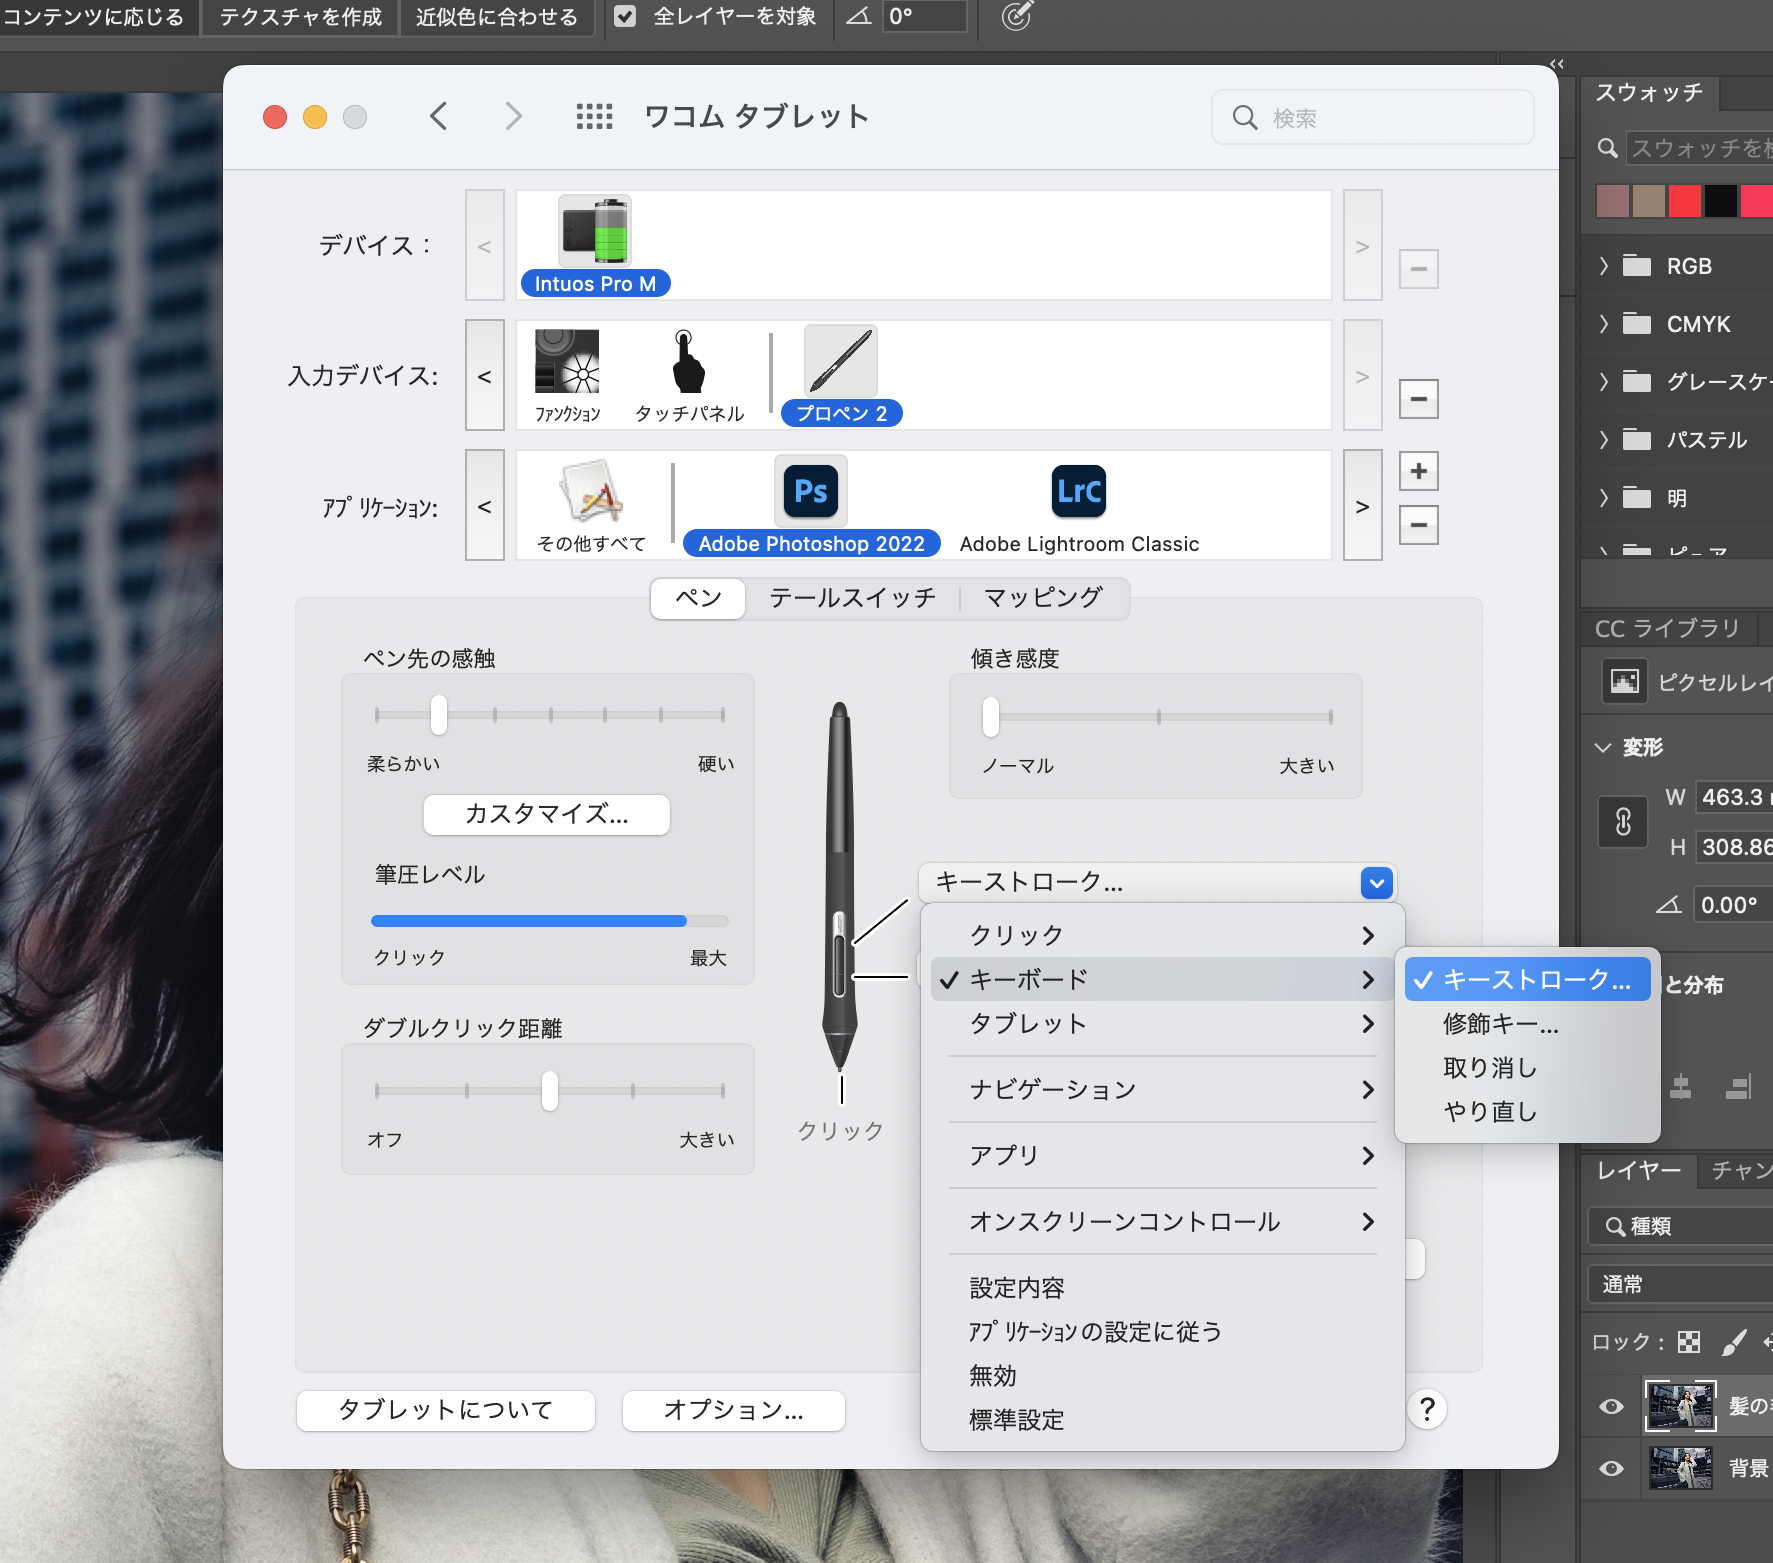The image size is (1773, 1563).
Task: Open help with the question mark button
Action: [1427, 1409]
